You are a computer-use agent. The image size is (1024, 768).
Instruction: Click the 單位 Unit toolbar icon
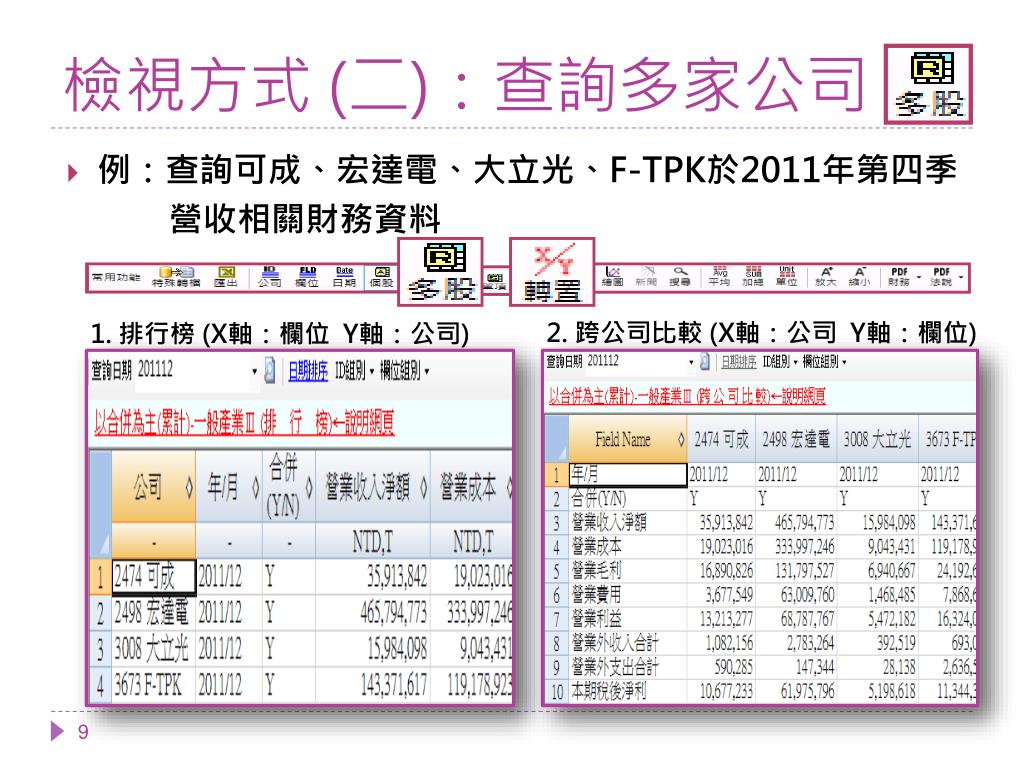point(787,277)
